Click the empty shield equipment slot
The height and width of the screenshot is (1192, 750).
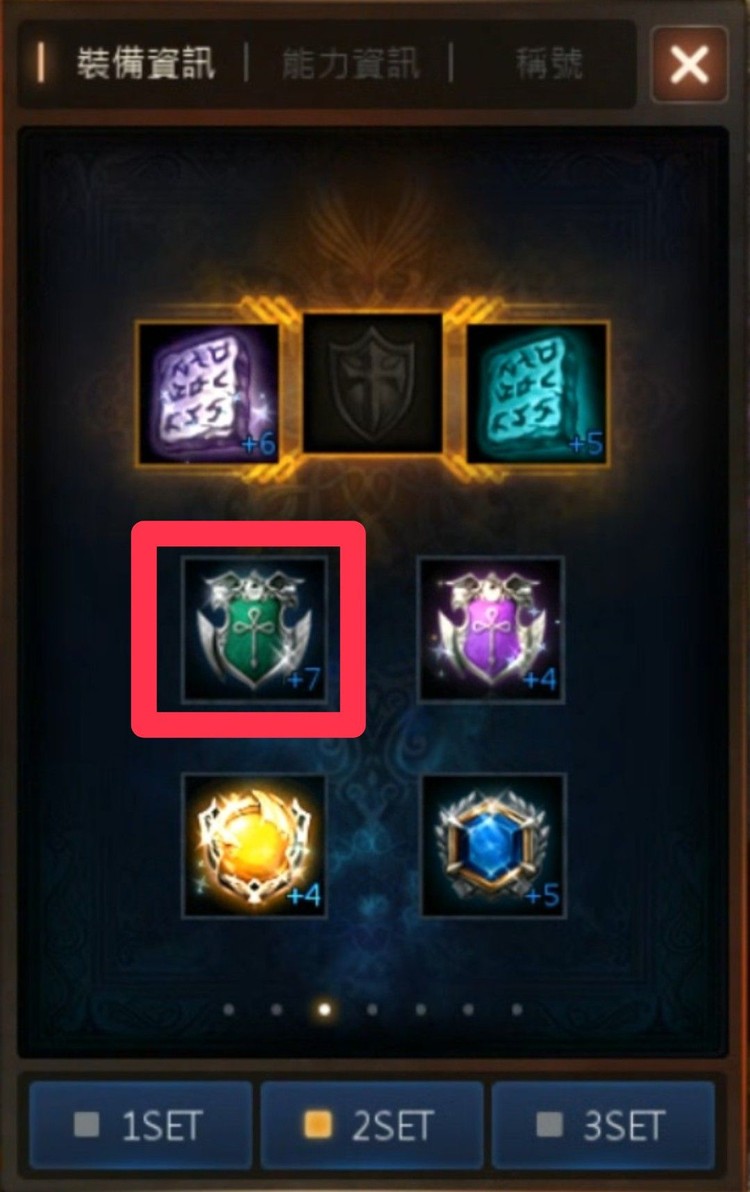click(x=372, y=384)
